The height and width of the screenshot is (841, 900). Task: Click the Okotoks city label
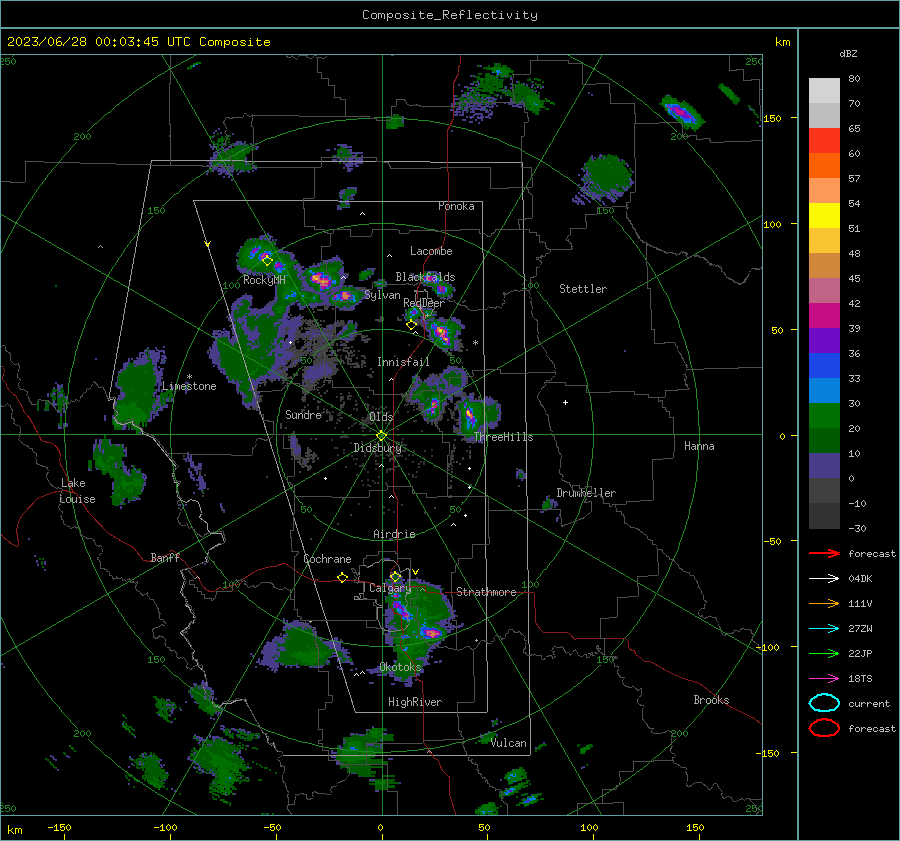pos(400,667)
